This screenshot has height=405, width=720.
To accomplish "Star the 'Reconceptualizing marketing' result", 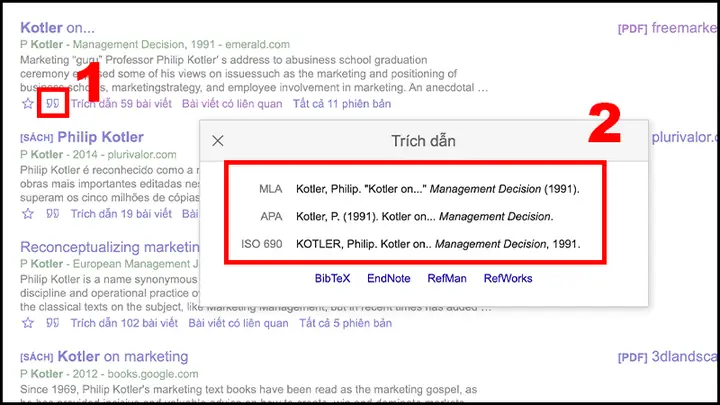I will 28,323.
